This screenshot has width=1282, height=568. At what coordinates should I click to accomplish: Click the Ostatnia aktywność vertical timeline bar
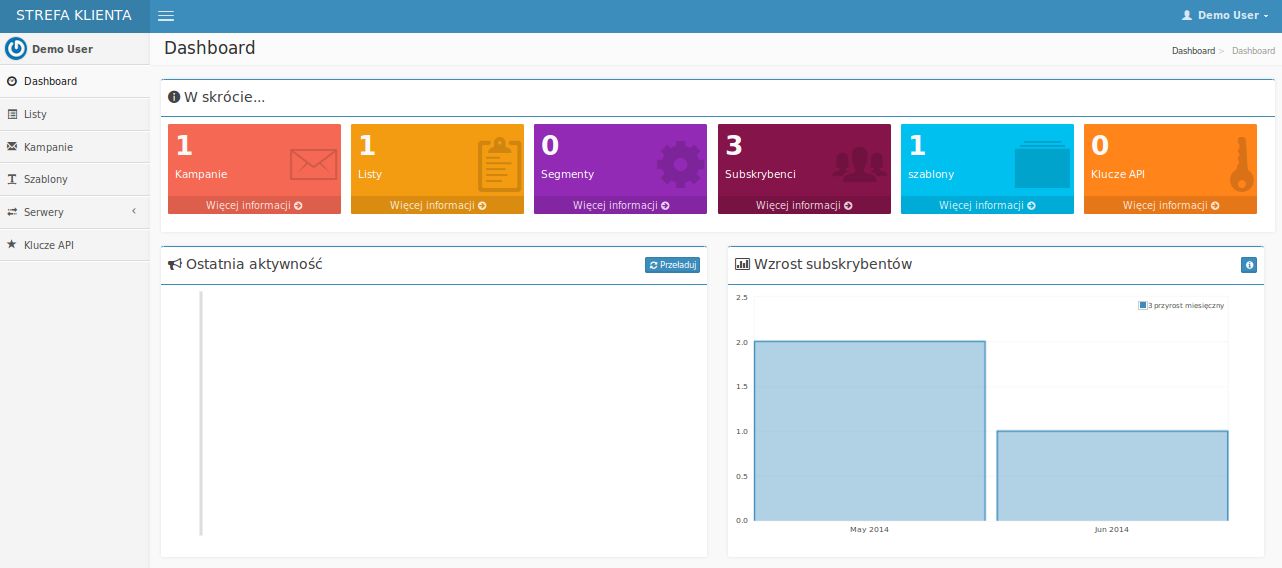tap(201, 413)
